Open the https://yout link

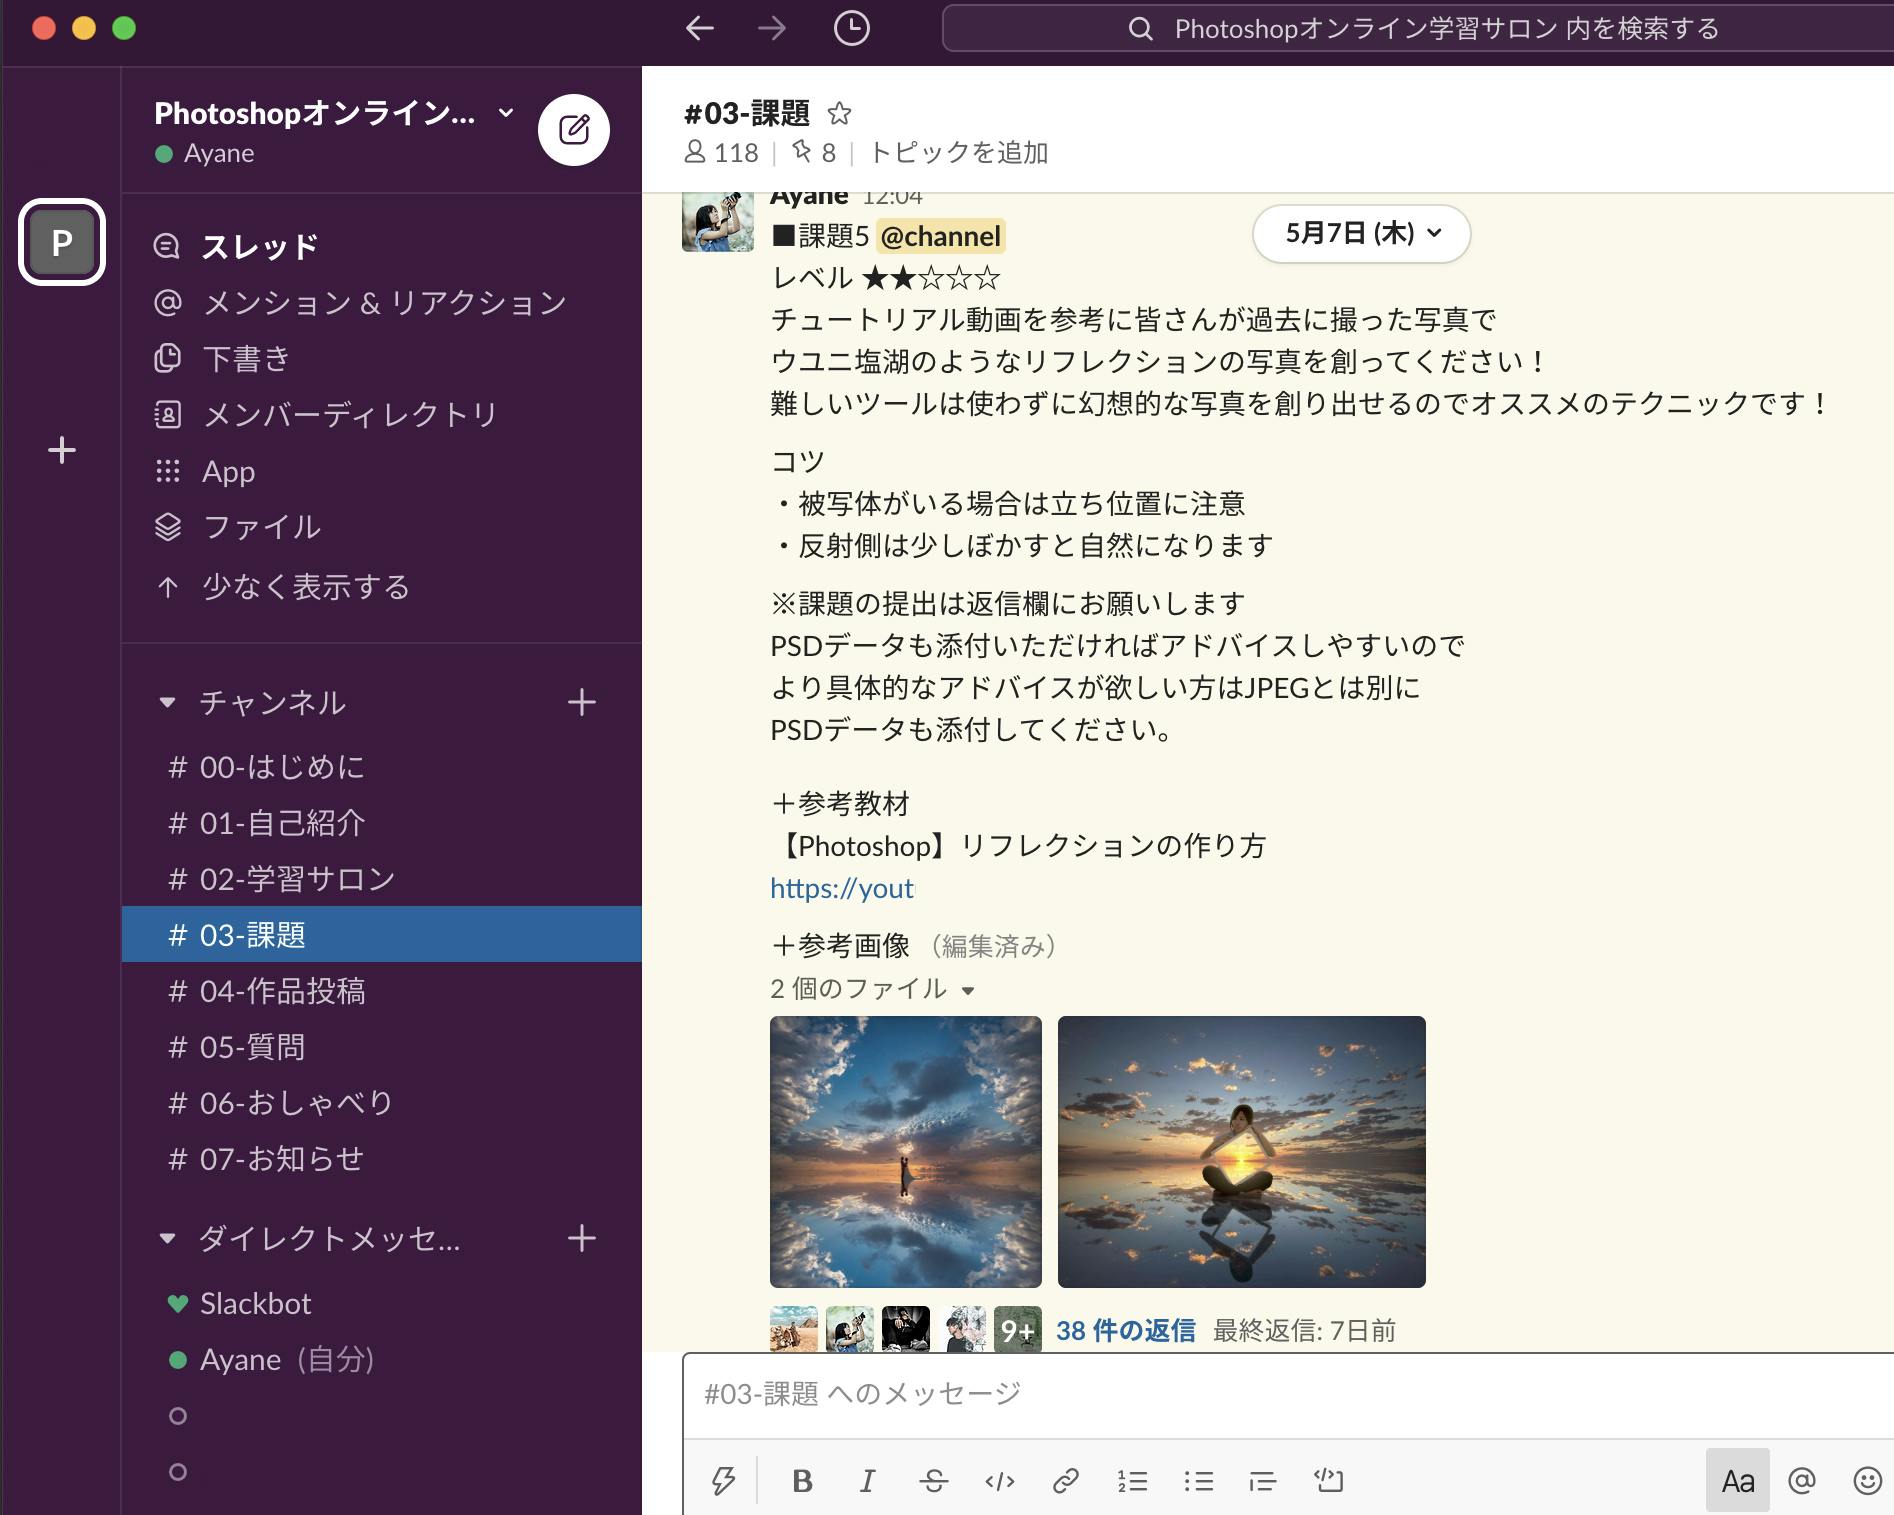point(842,888)
